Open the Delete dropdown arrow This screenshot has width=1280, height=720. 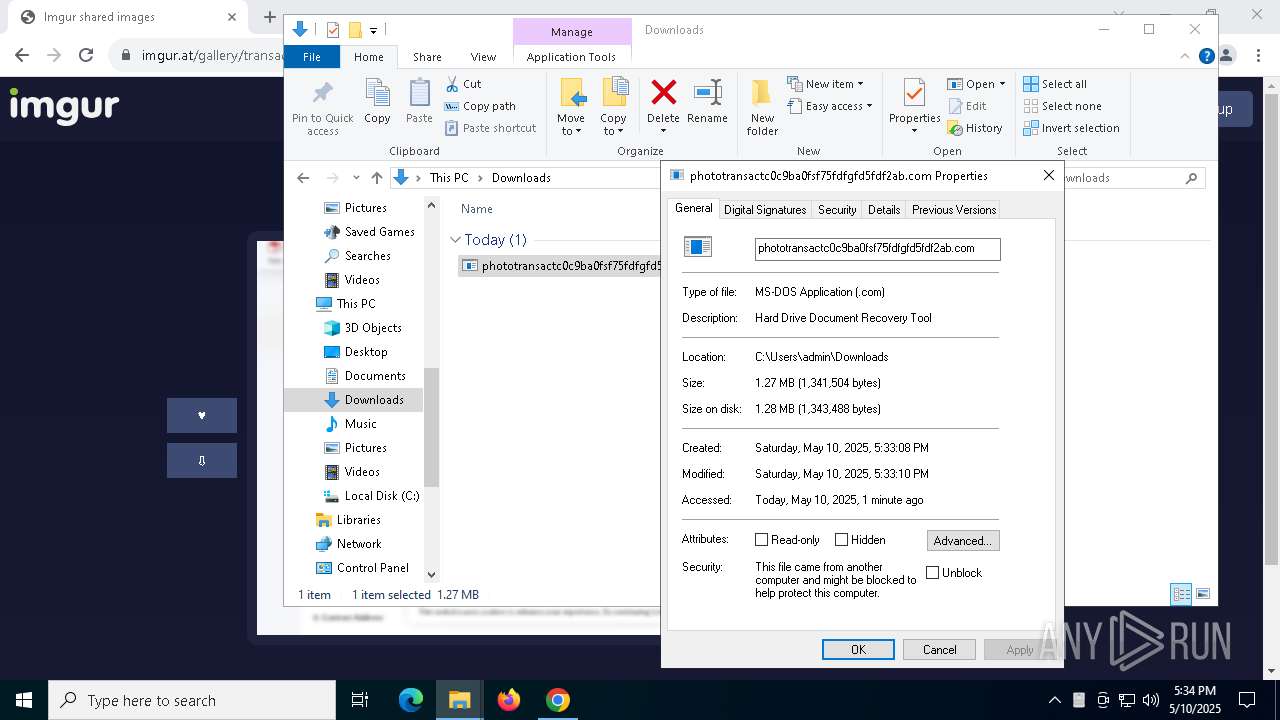(663, 131)
